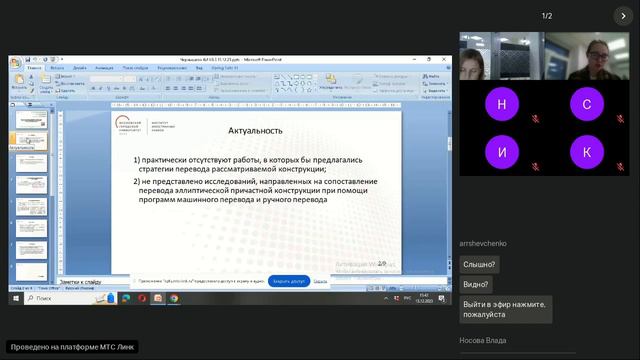
Task: Toggle underline formatting
Action: pos(109,89)
